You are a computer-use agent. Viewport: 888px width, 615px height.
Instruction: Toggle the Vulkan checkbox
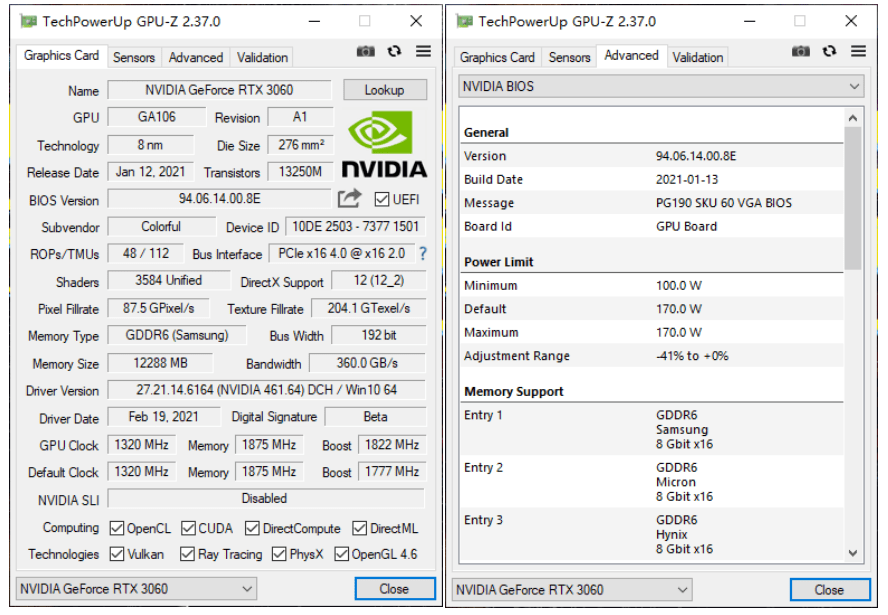click(x=117, y=554)
